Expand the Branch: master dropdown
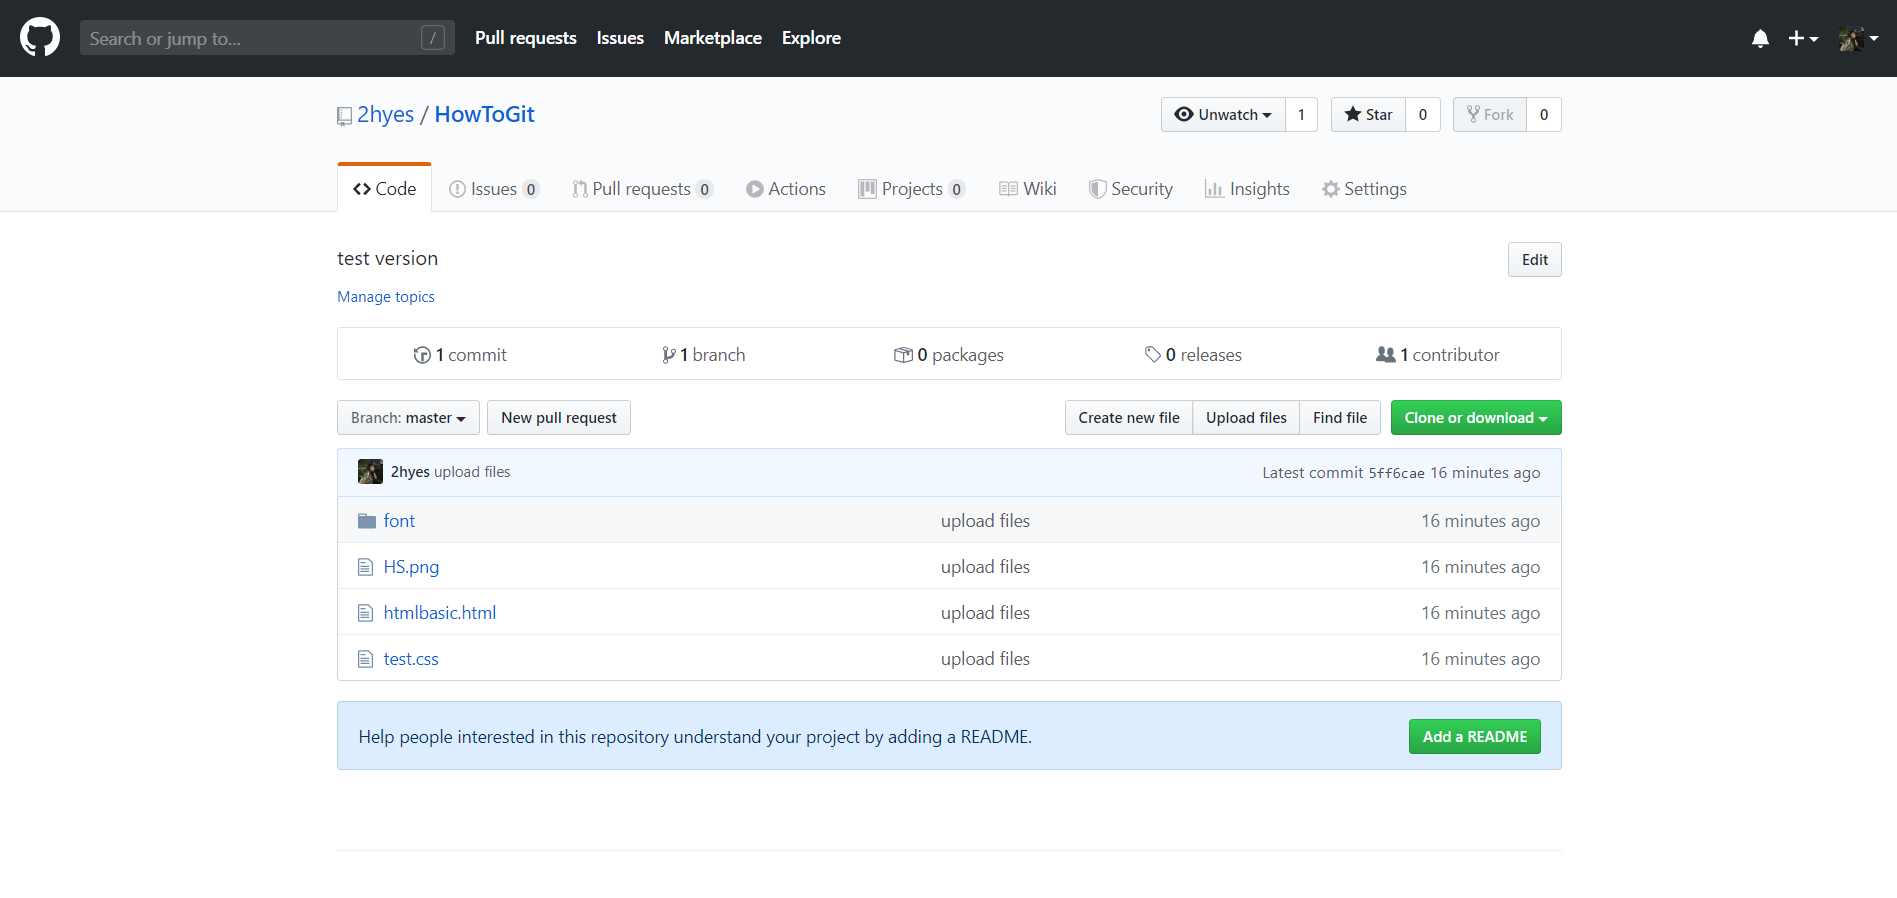The width and height of the screenshot is (1897, 898). (408, 418)
